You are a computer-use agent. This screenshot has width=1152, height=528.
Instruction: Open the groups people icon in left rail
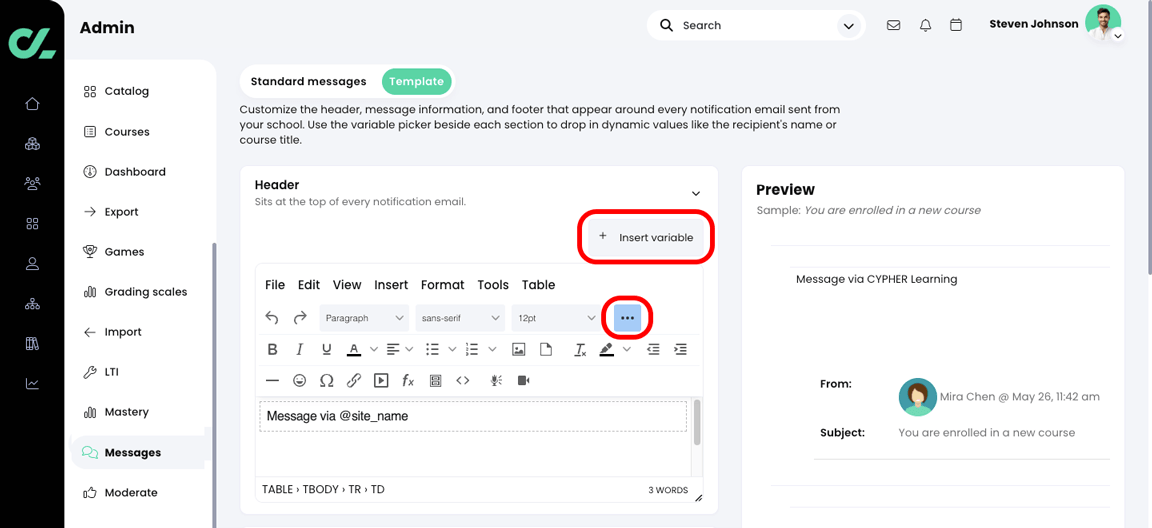click(x=32, y=184)
